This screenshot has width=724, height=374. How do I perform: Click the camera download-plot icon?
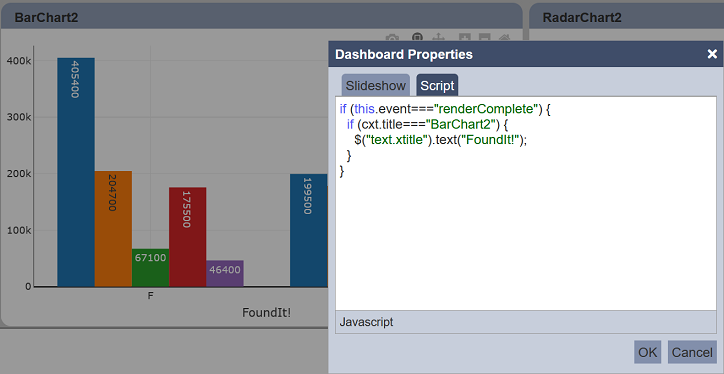392,37
